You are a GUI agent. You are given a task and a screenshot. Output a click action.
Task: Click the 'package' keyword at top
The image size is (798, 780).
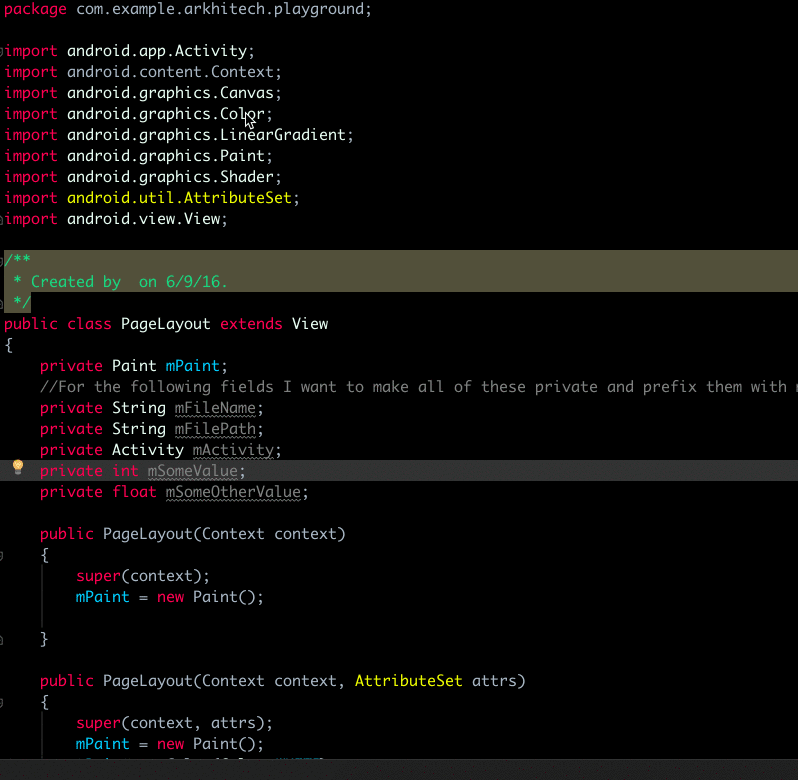(x=35, y=9)
